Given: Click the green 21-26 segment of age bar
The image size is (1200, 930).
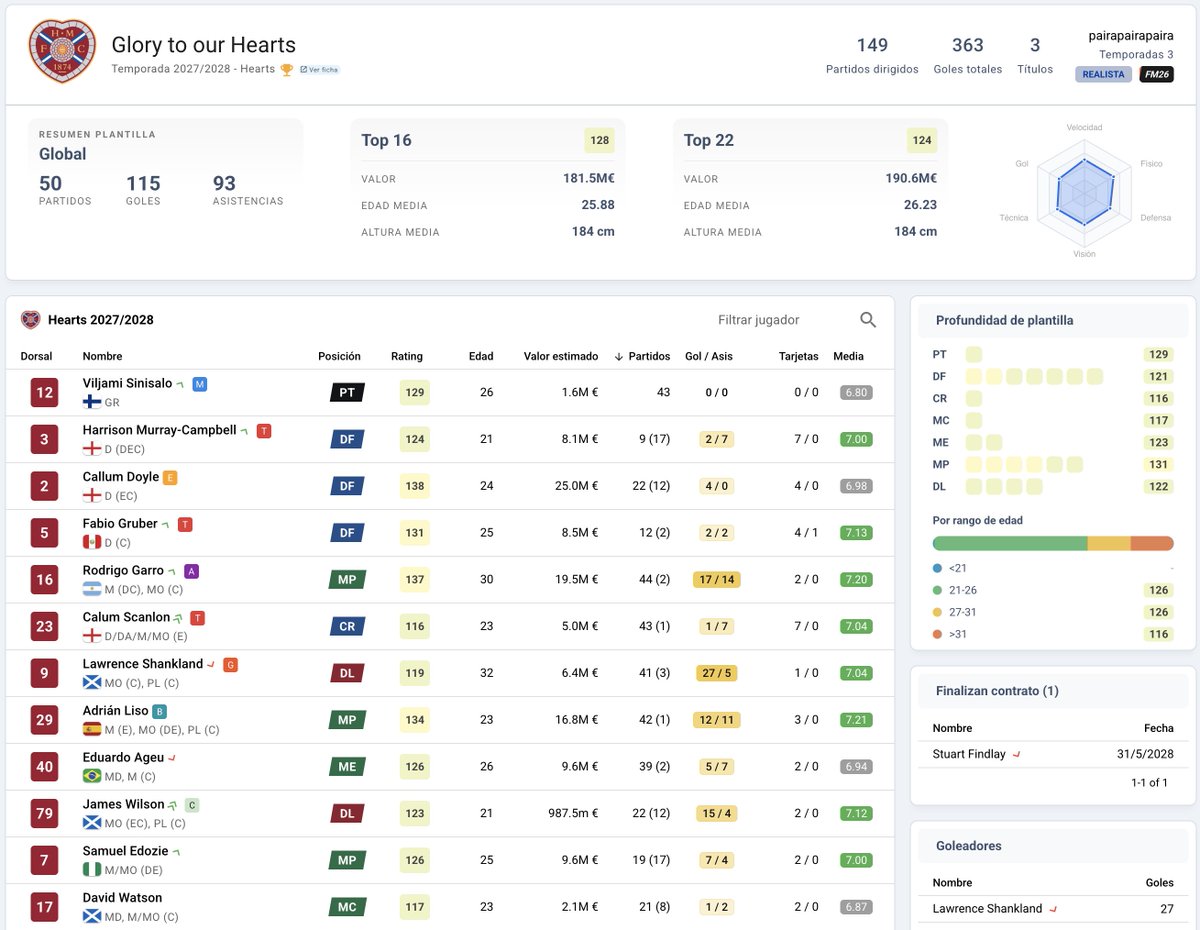Looking at the screenshot, I should coord(1010,543).
